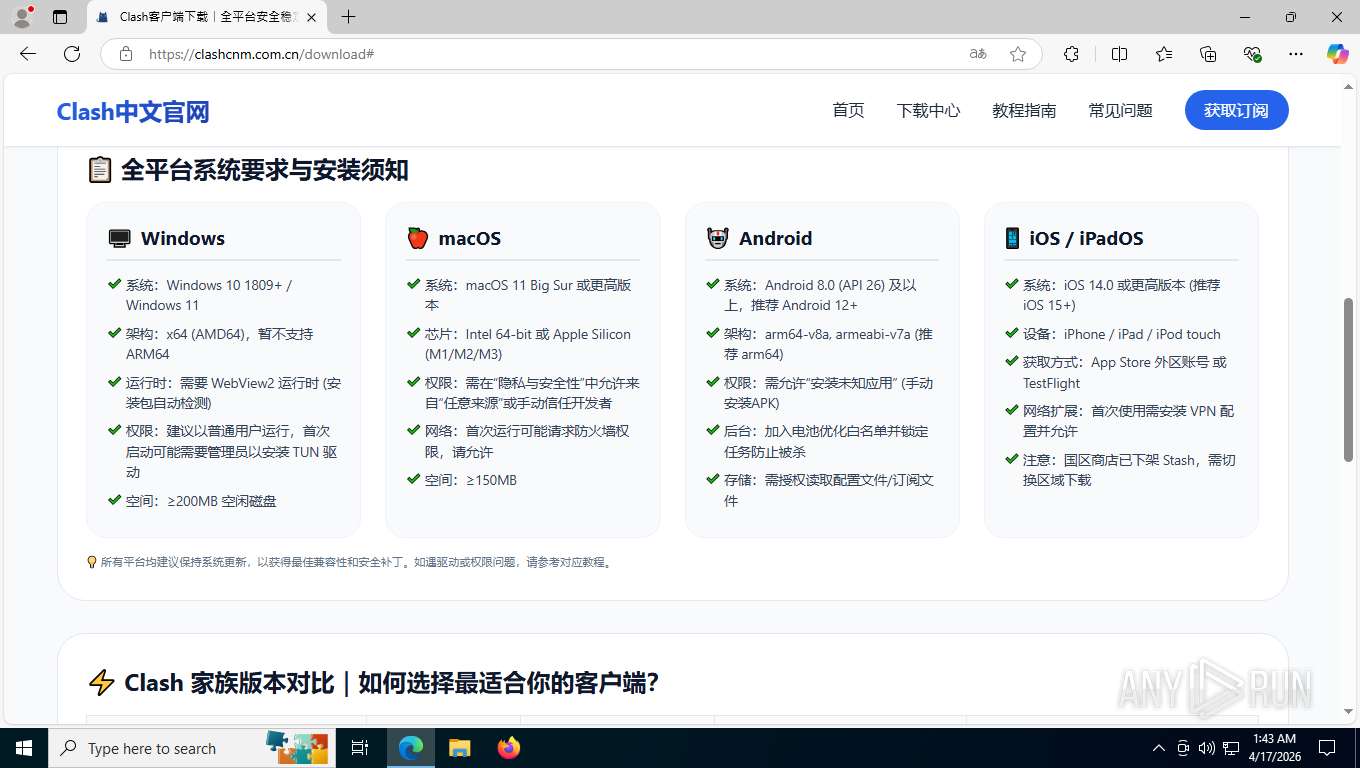This screenshot has height=768, width=1360.
Task: Click text 架构：arm64-v8a, armeabi-v7a
Action: [x=817, y=334]
